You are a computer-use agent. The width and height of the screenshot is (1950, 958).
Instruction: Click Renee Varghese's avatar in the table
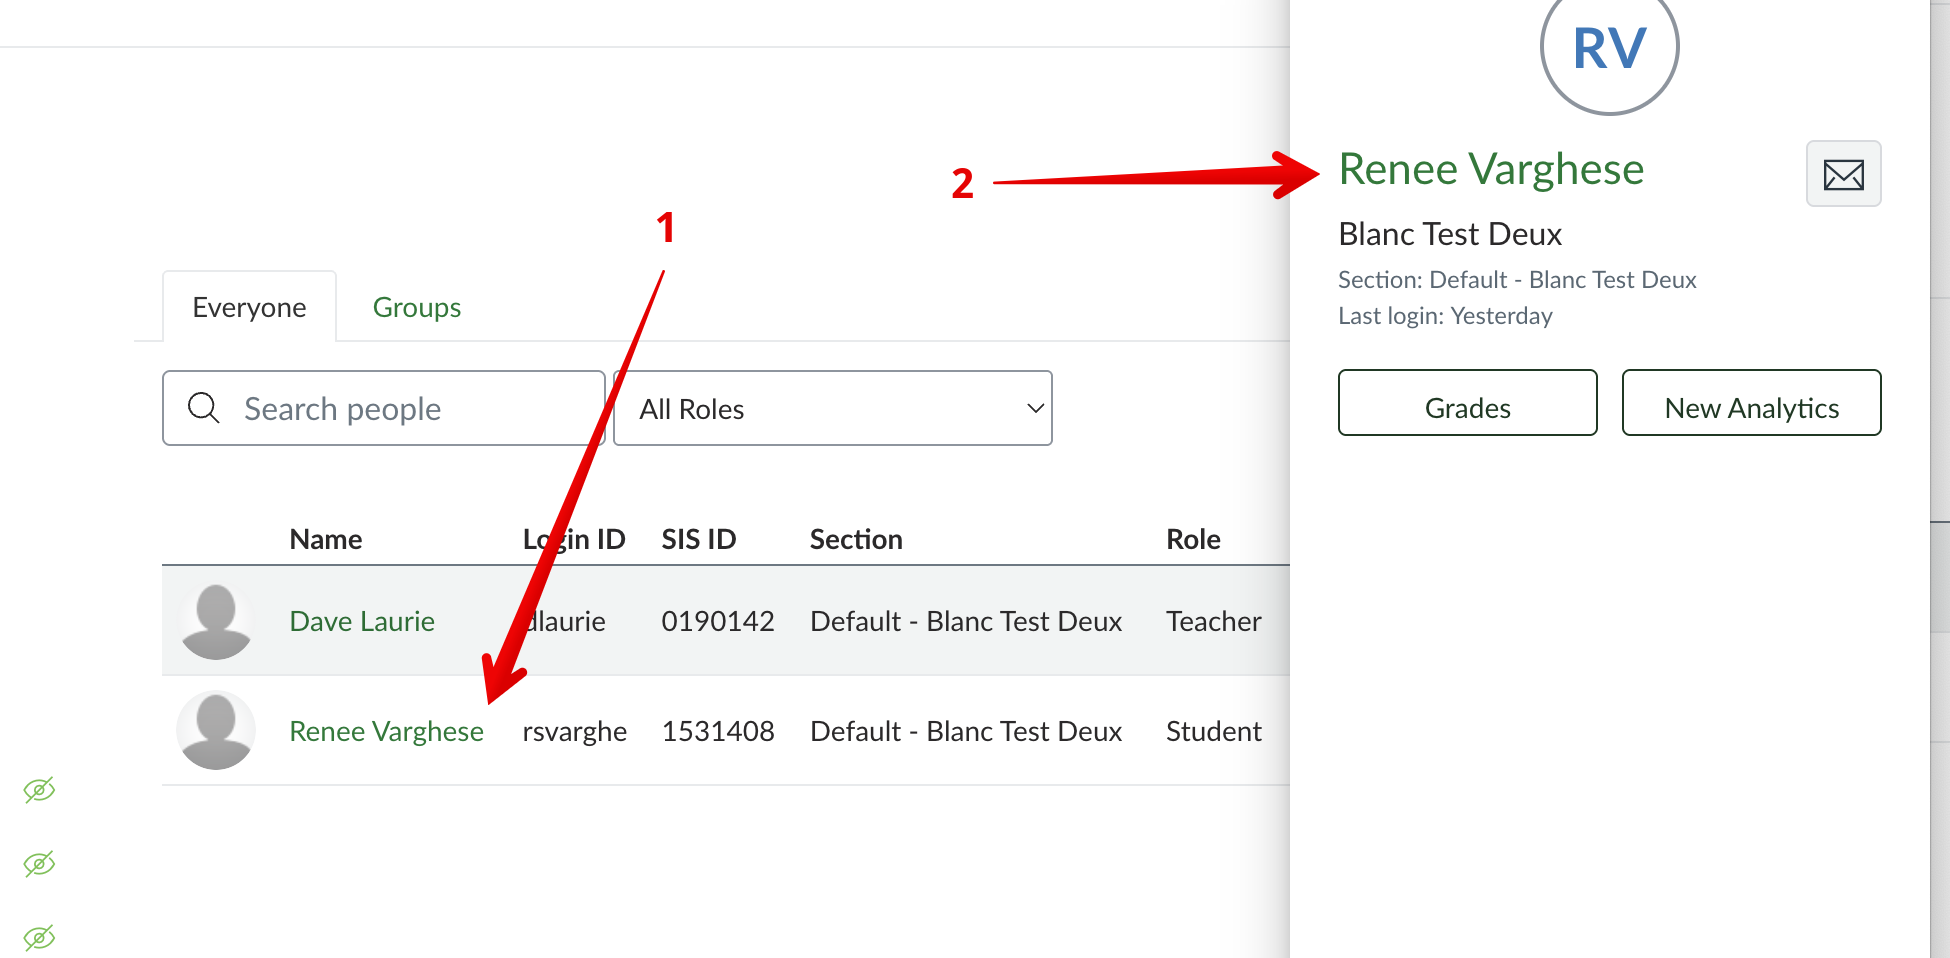coord(216,731)
